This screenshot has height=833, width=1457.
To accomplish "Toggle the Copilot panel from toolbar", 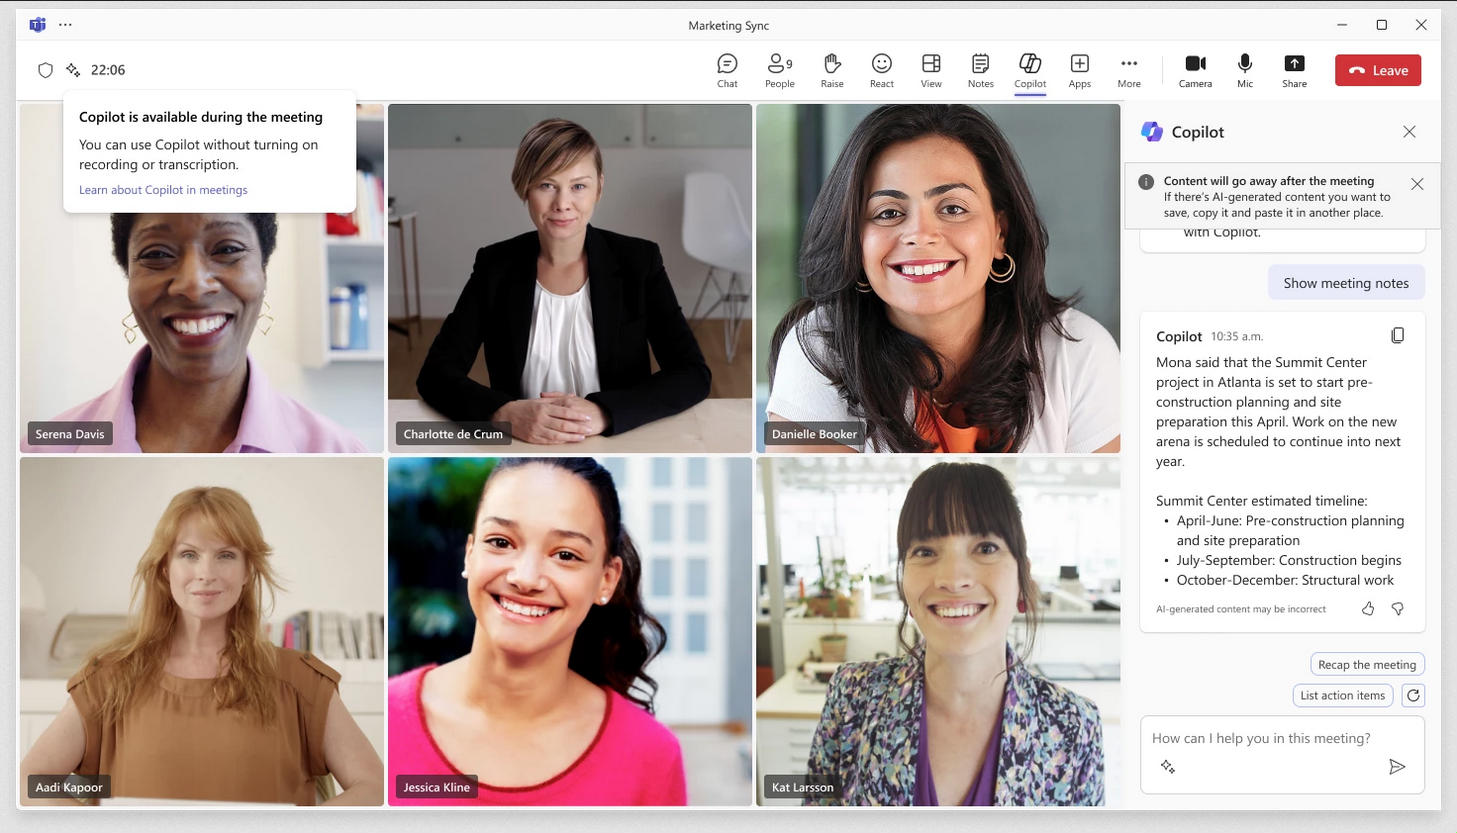I will (1030, 70).
